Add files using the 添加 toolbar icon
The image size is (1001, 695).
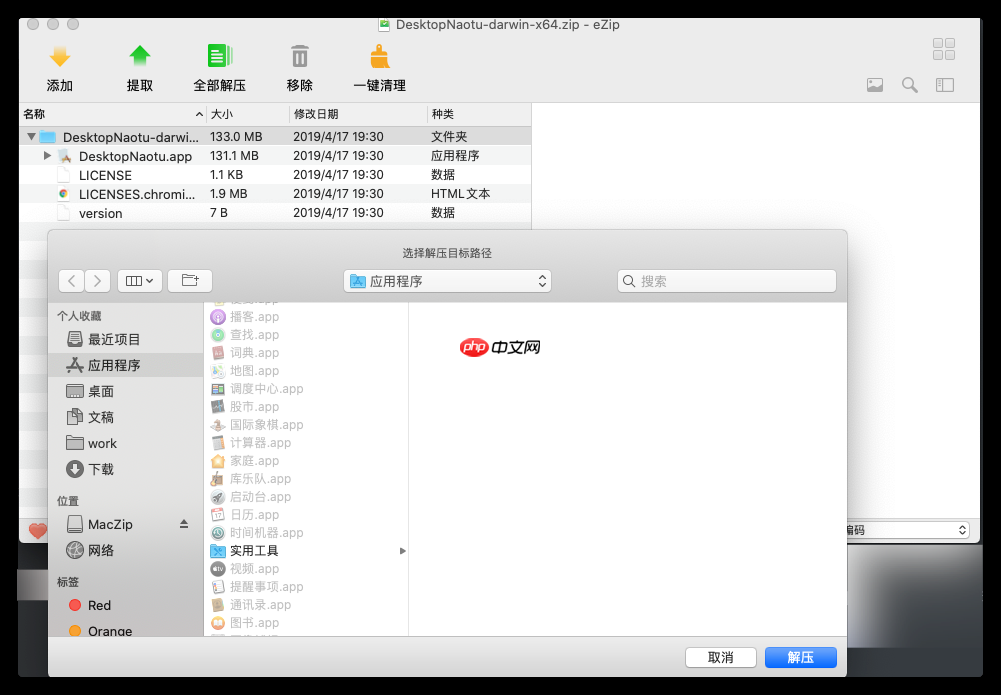tap(58, 56)
